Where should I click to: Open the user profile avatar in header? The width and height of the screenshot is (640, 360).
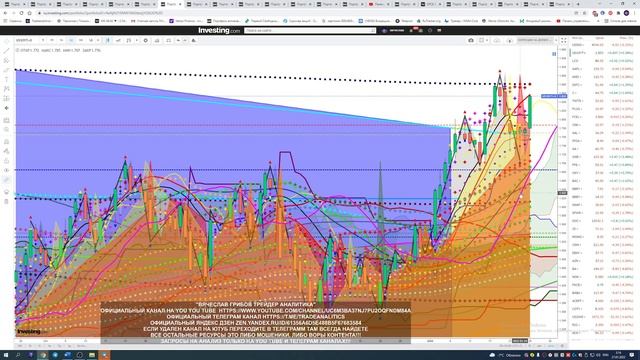click(384, 31)
